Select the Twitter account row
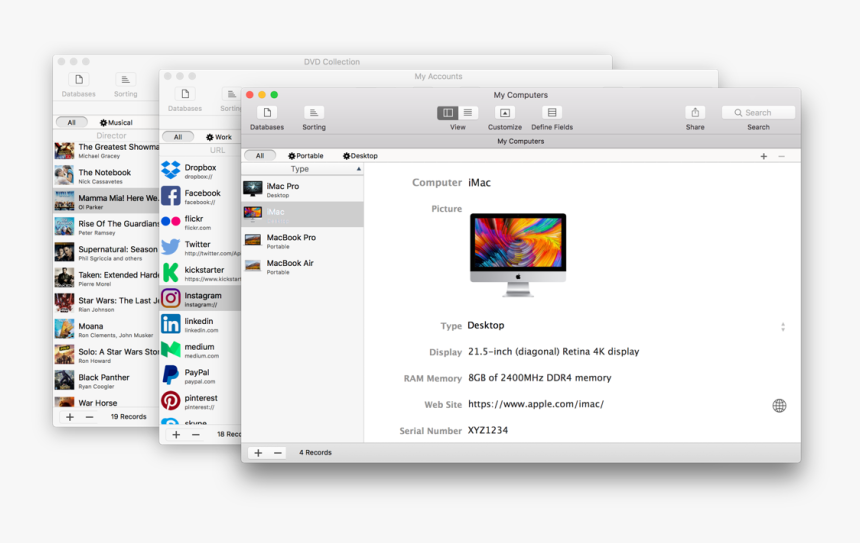 (200, 247)
